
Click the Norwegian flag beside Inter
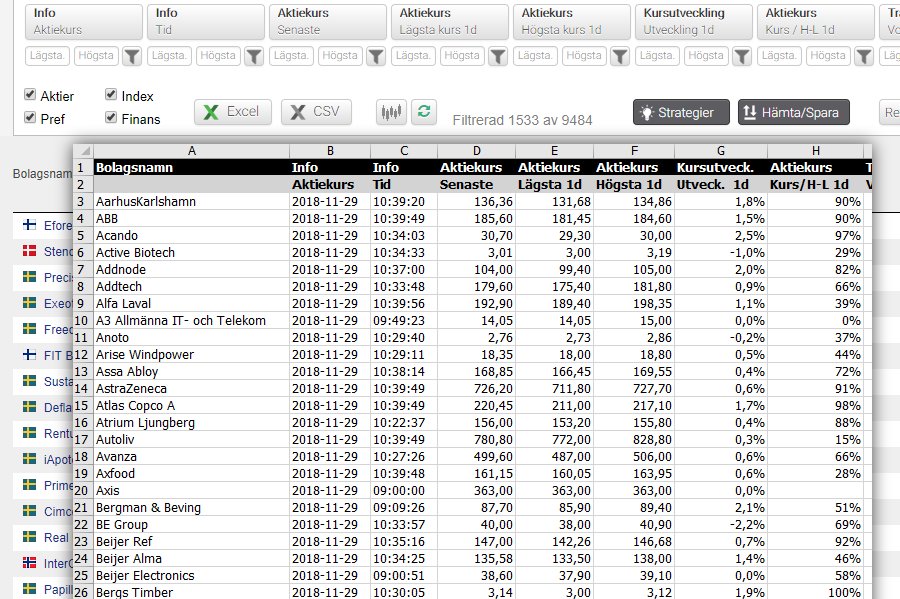[x=29, y=563]
